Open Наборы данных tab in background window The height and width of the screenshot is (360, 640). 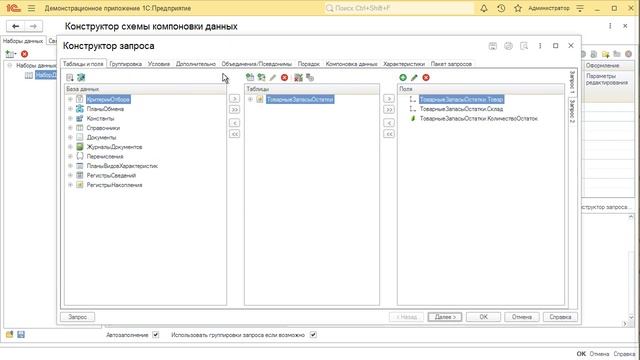(23, 41)
